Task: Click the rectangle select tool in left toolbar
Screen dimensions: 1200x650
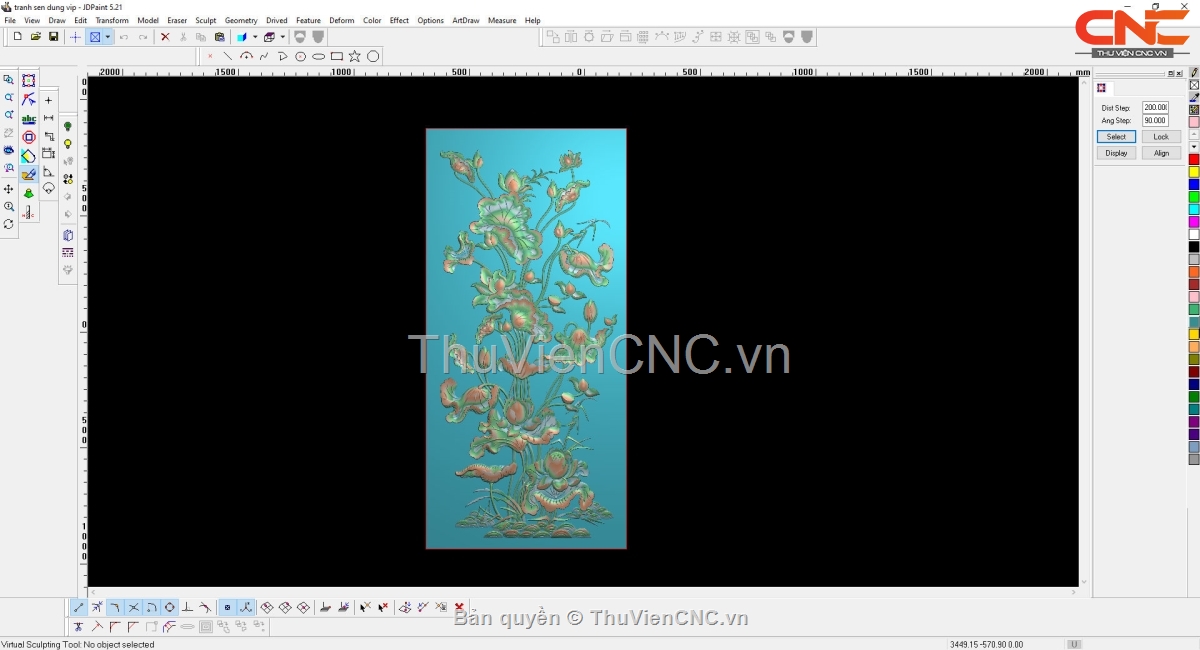Action: [x=29, y=81]
